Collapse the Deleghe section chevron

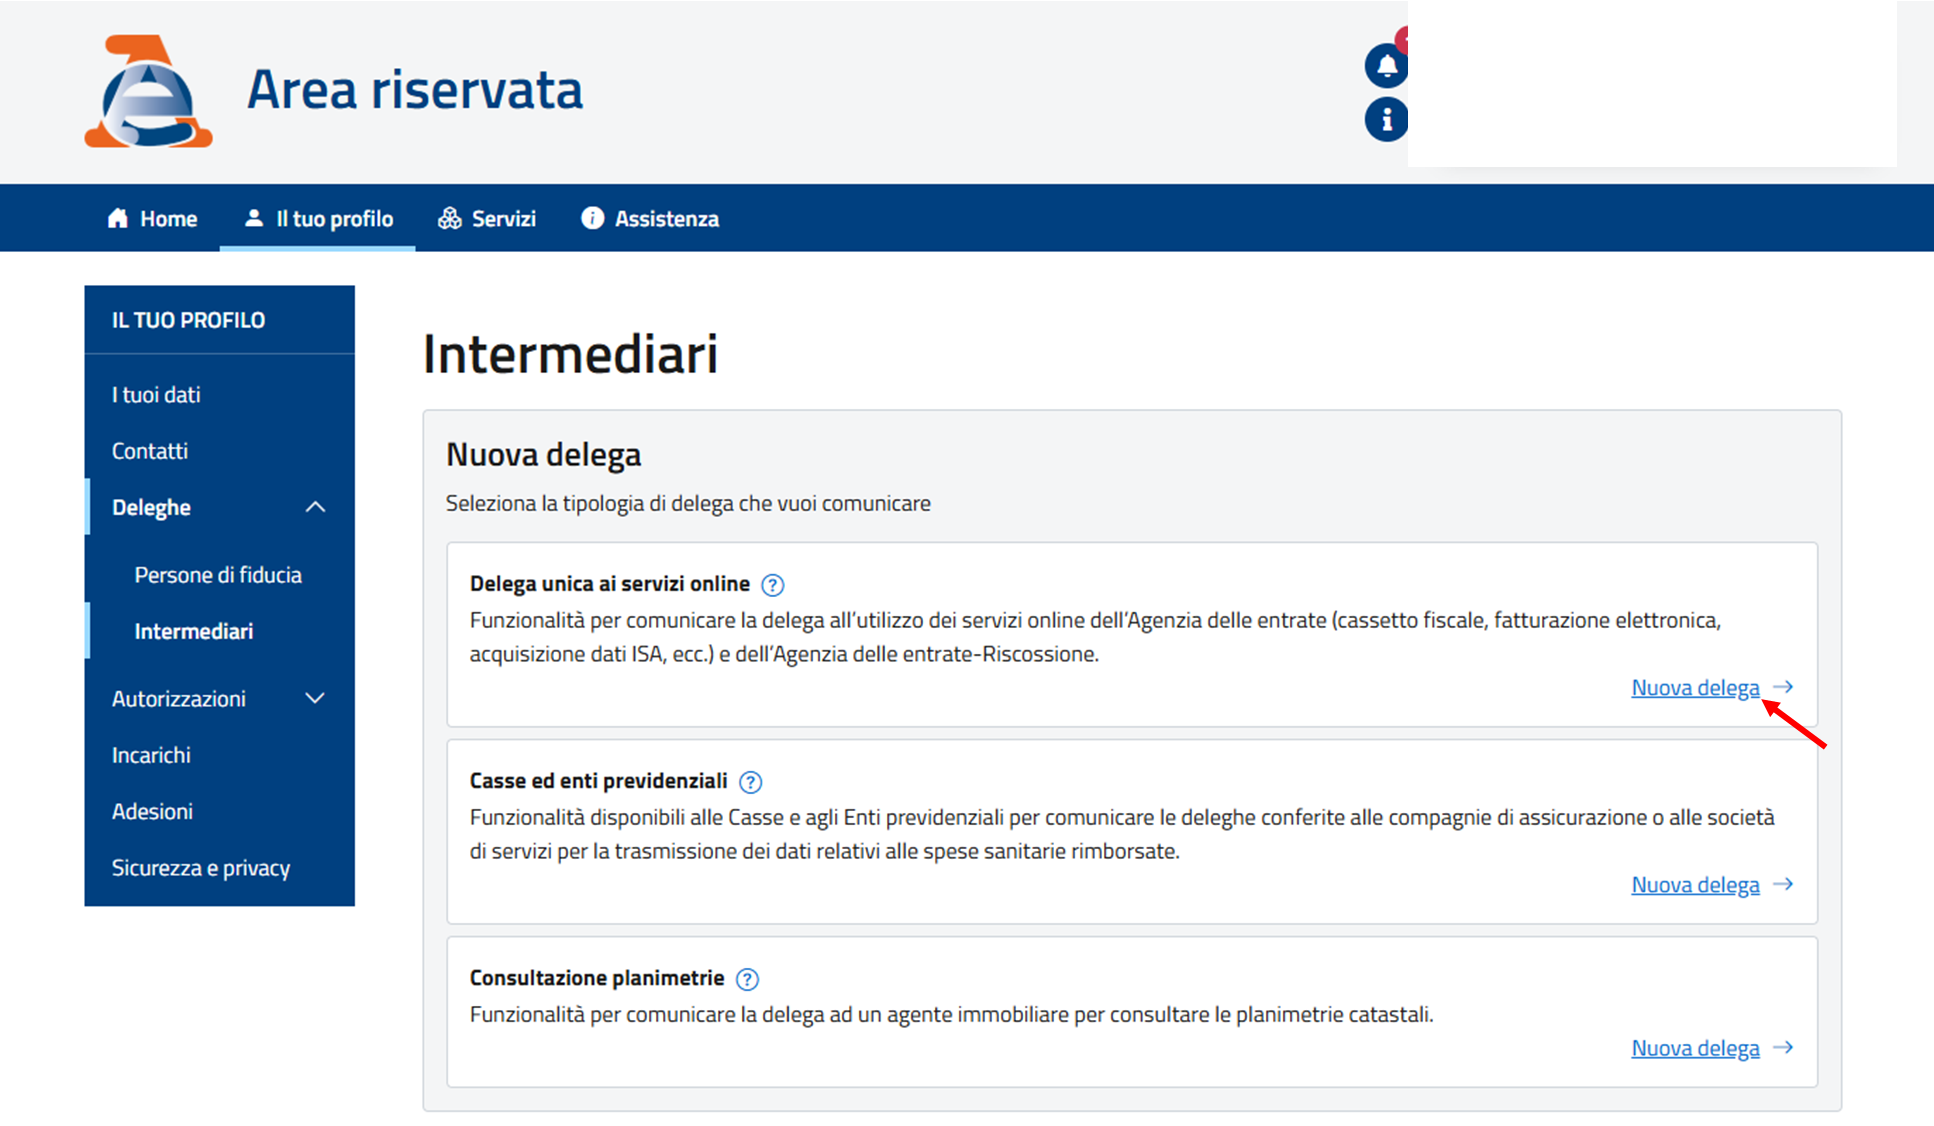(315, 507)
